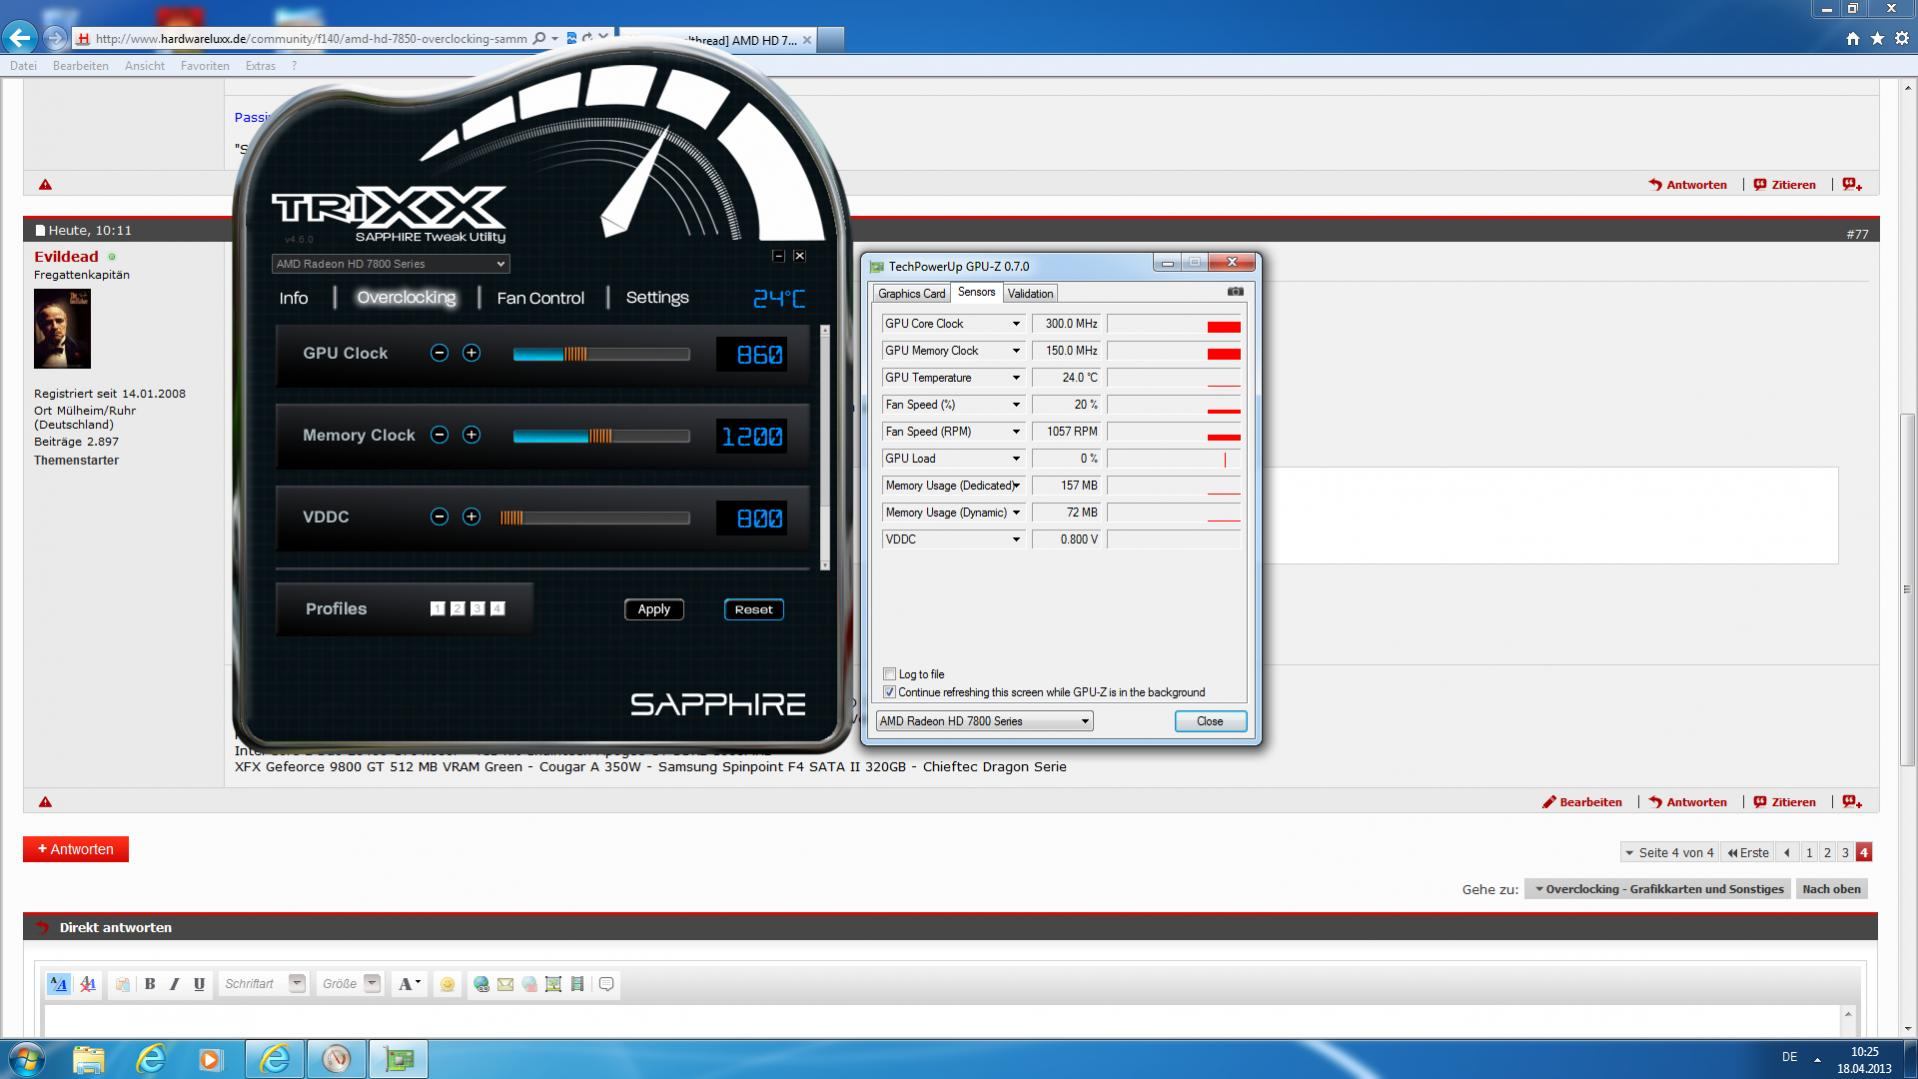Open GPU Core Clock sensor dropdown
Screen dimensions: 1918x1079
point(1016,324)
